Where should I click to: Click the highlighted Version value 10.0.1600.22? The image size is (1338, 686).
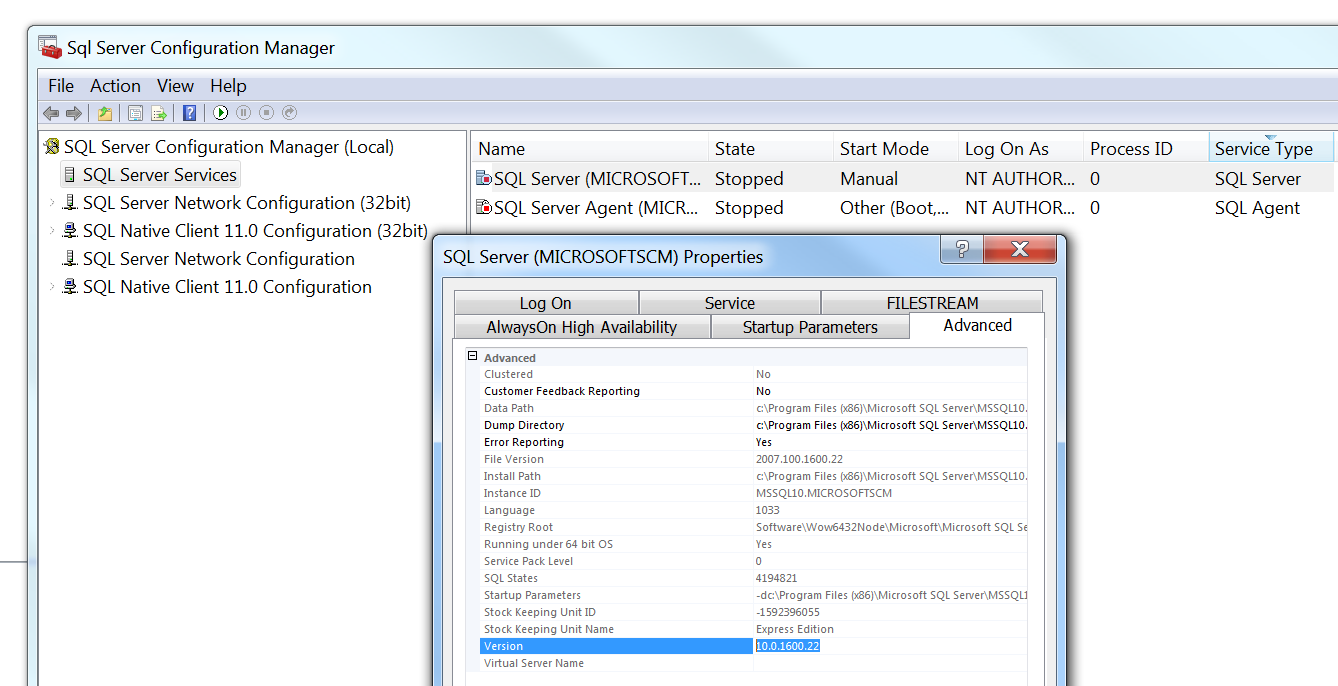[x=788, y=646]
